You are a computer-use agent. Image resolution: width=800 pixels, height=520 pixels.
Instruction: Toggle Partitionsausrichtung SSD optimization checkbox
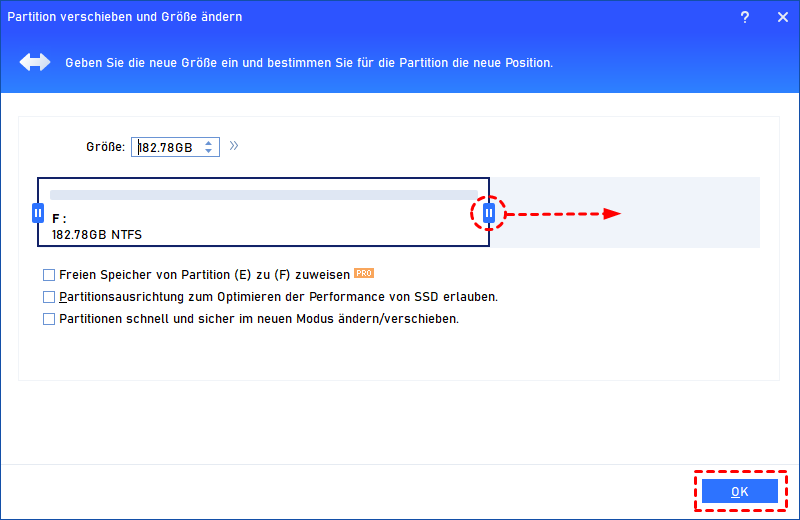point(49,297)
